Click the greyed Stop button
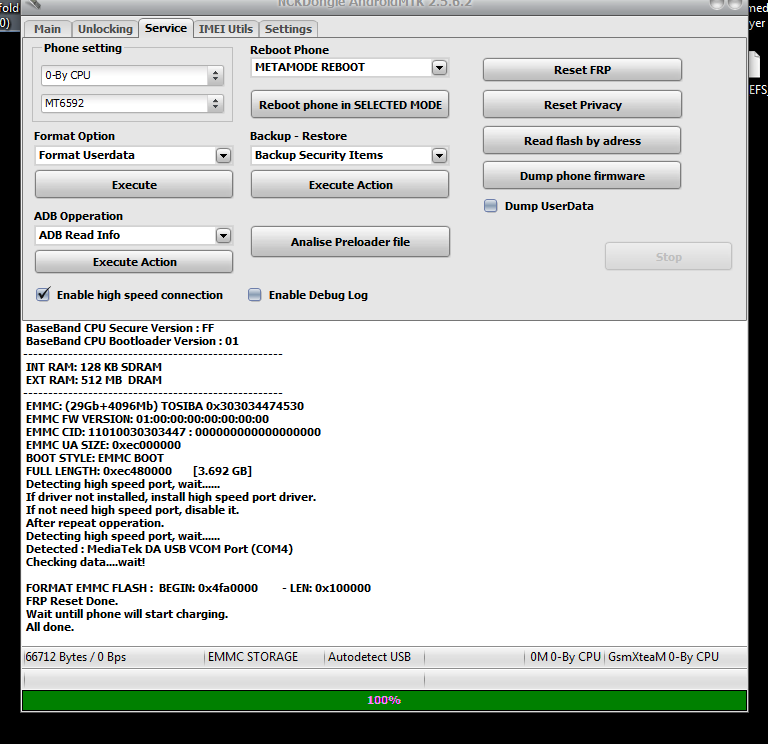The width and height of the screenshot is (768, 744). (x=669, y=257)
